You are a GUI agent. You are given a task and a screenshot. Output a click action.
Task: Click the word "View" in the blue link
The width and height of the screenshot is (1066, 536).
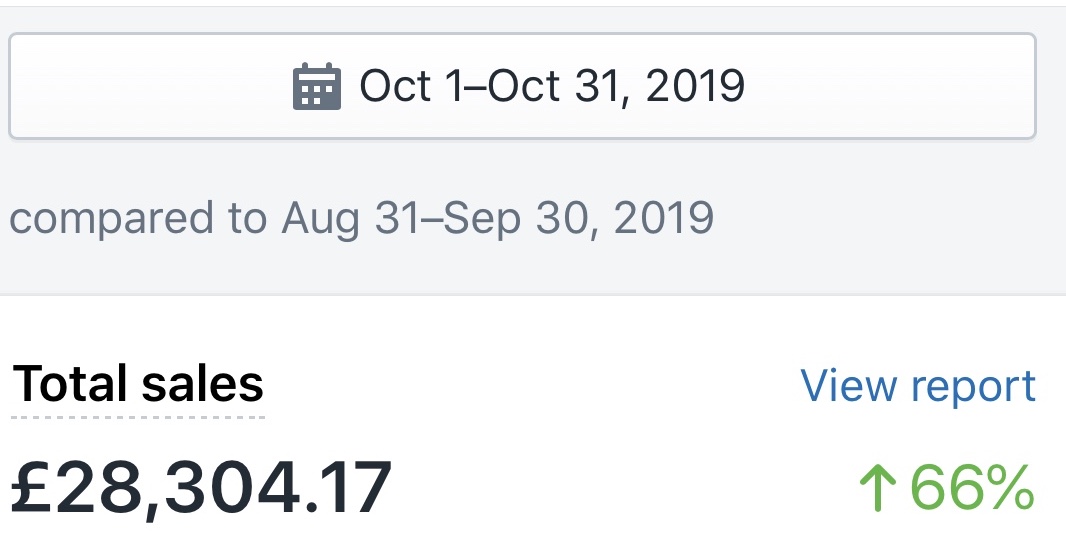tap(849, 384)
